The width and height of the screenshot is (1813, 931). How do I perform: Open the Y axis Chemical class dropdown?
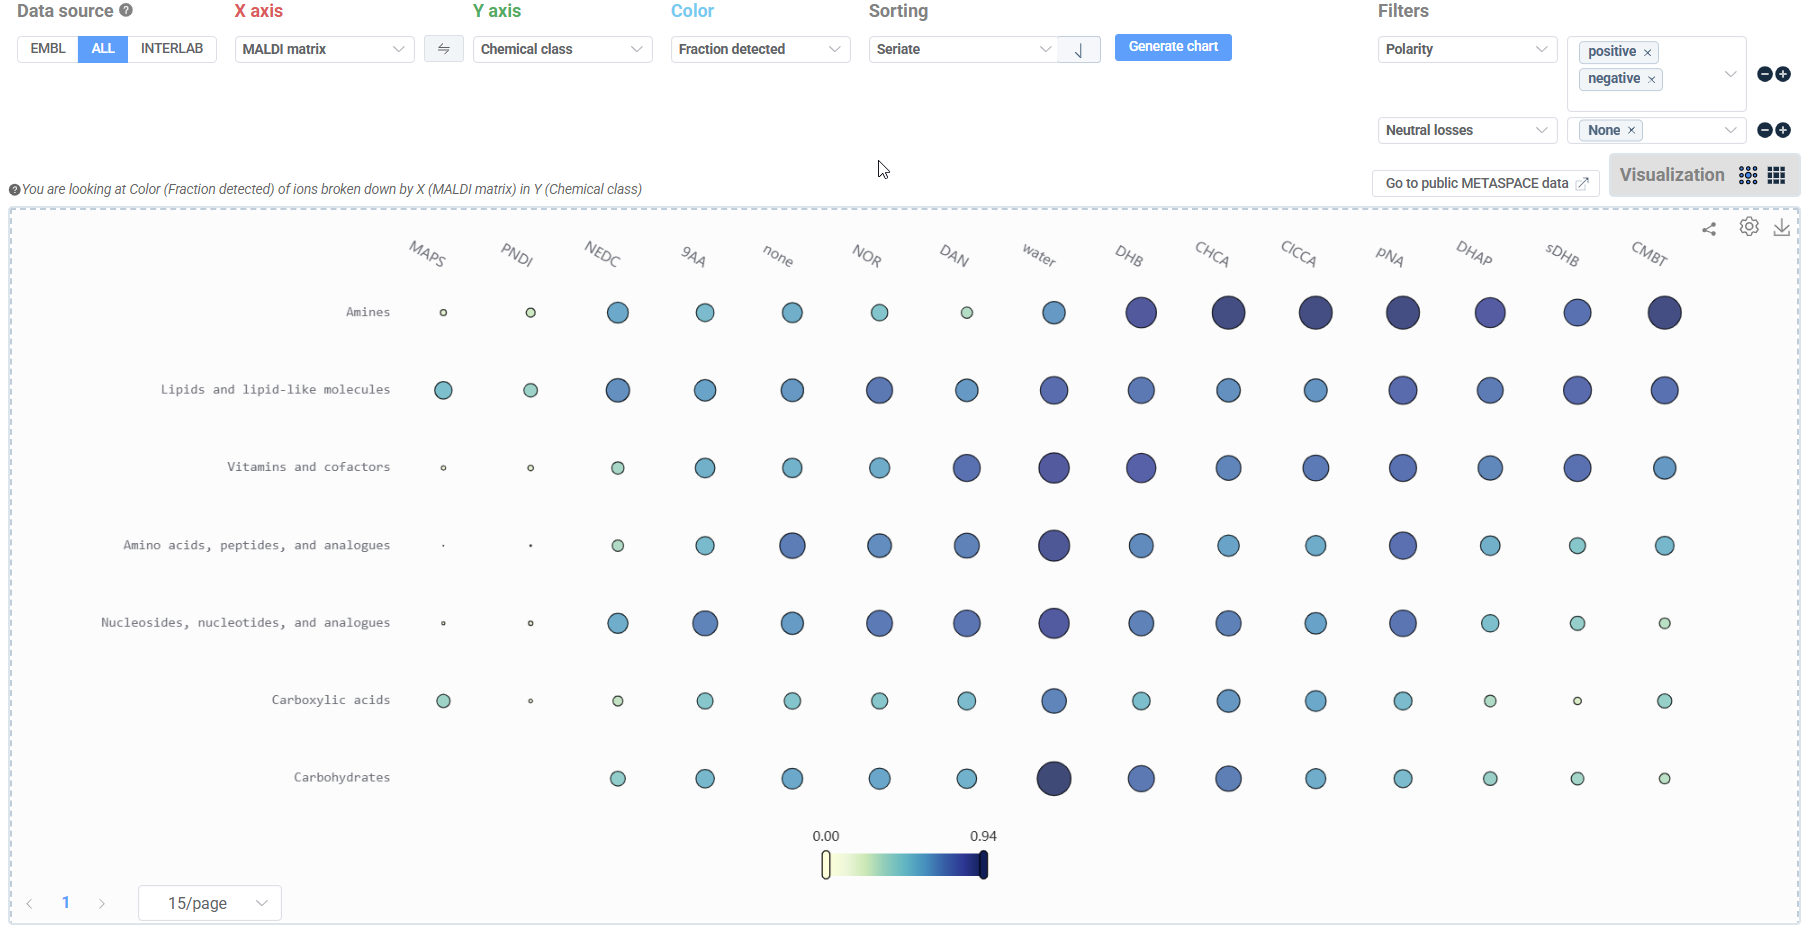(562, 49)
